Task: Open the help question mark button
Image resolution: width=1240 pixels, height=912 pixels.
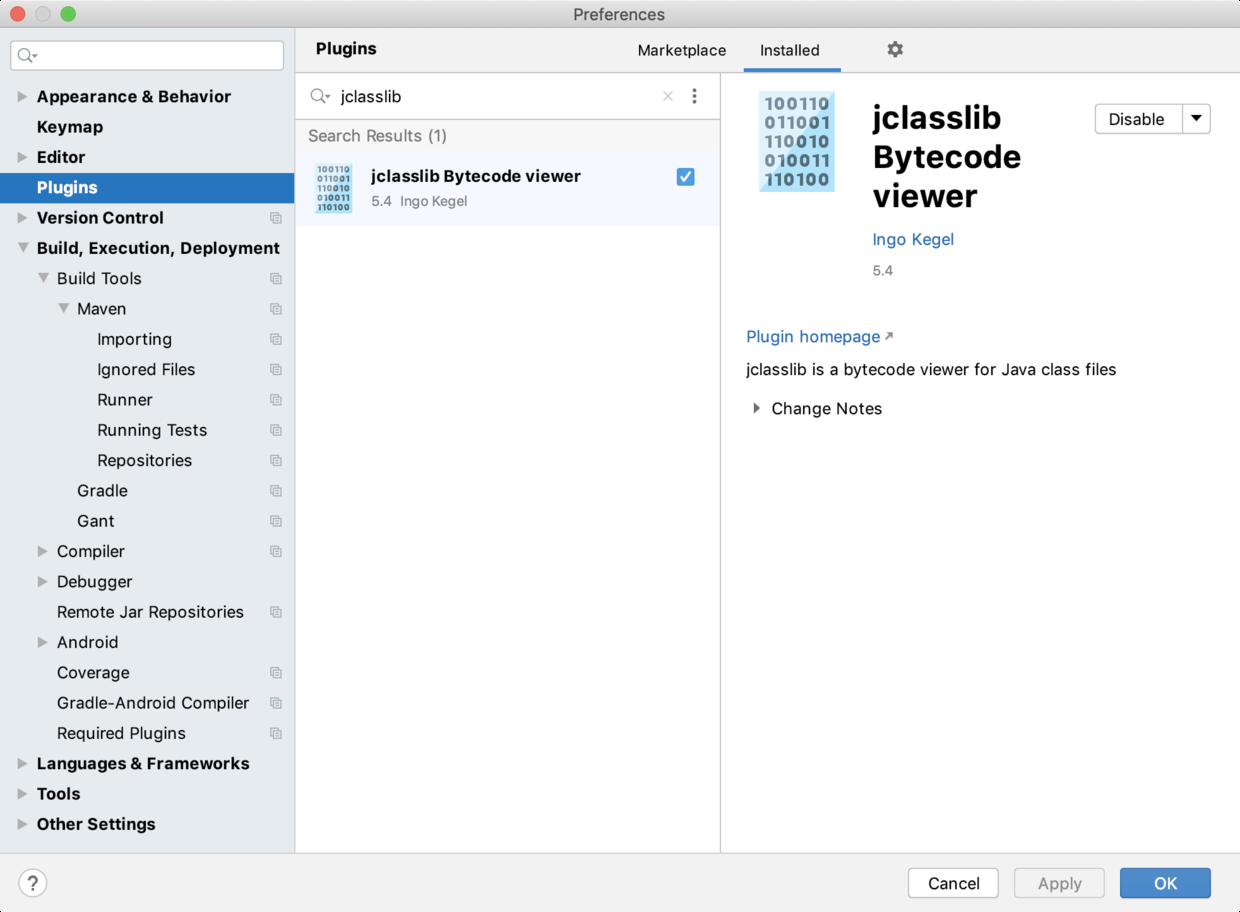Action: pyautogui.click(x=33, y=883)
